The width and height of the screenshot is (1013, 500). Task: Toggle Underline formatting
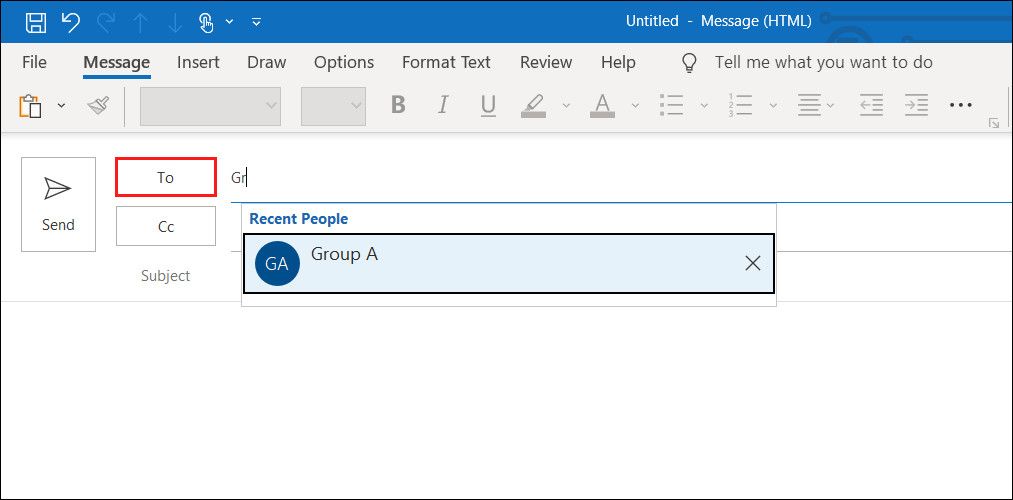(488, 105)
